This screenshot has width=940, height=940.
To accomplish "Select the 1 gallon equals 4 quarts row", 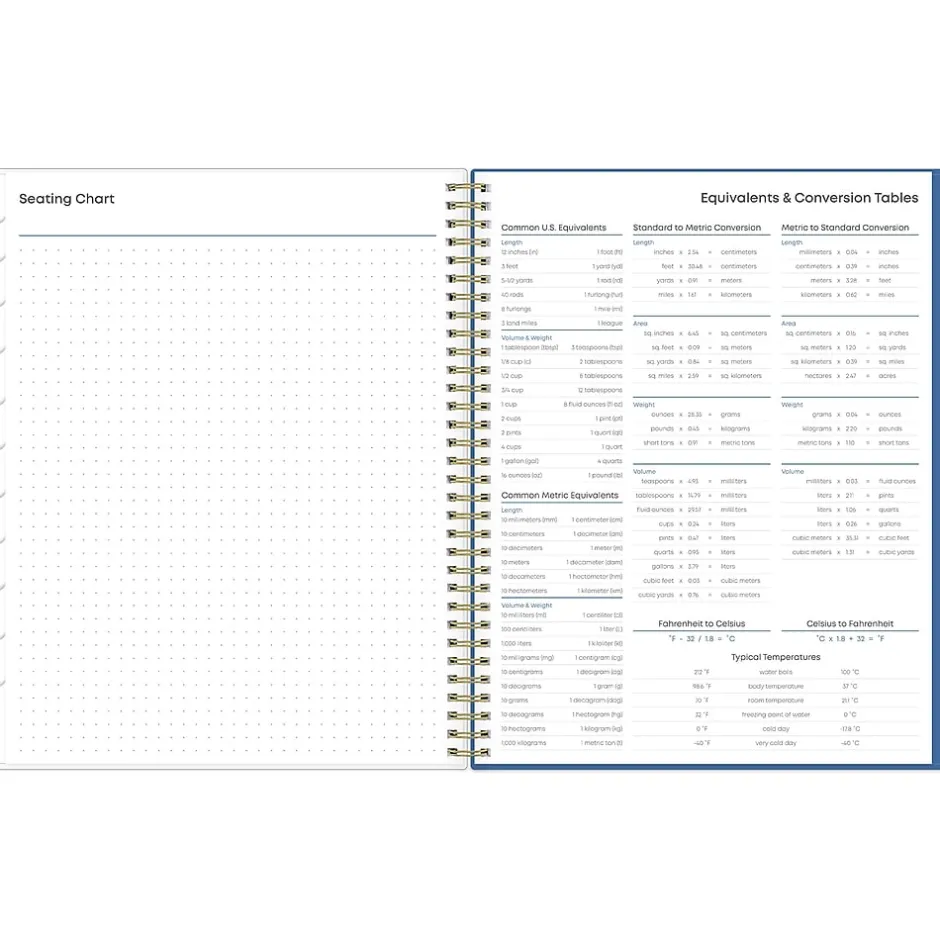I will pos(561,461).
